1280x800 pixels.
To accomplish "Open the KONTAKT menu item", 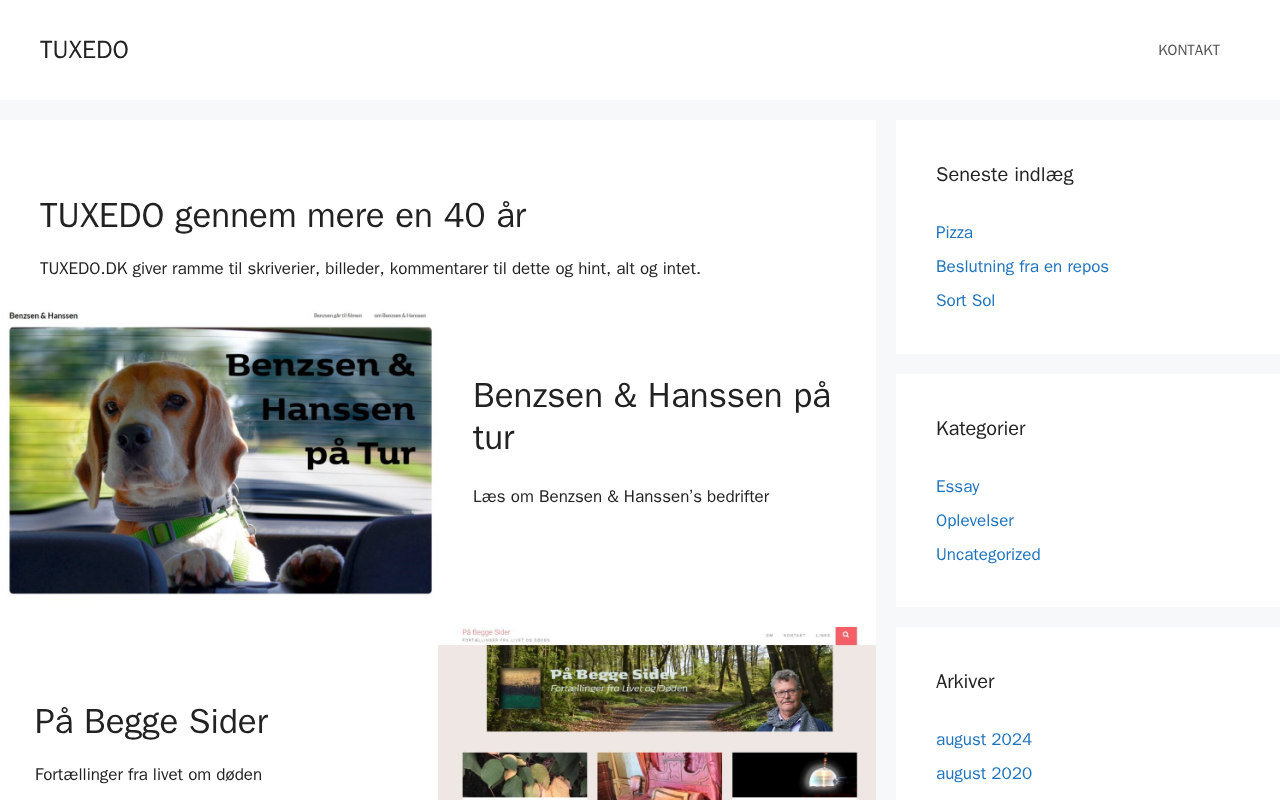I will (1188, 50).
